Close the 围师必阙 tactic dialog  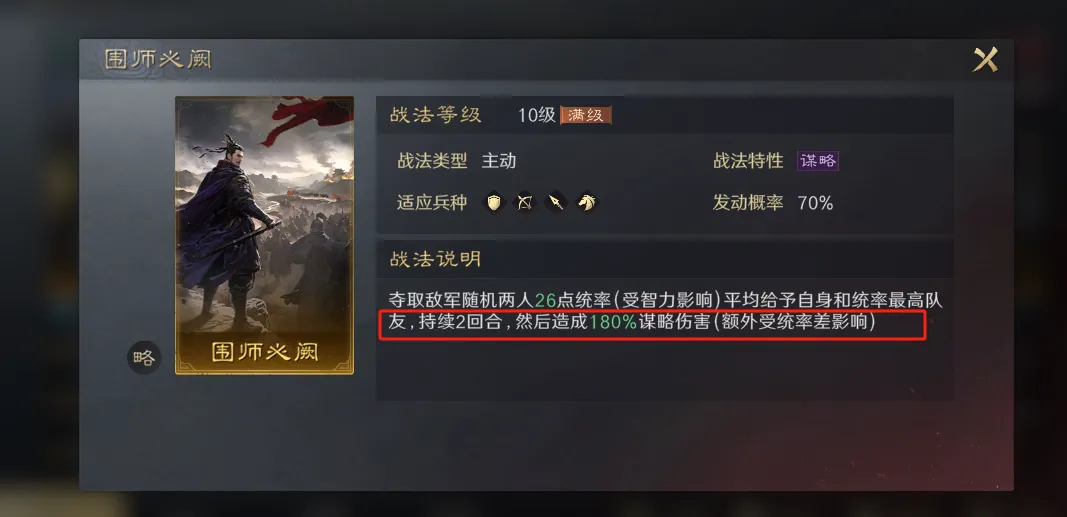click(985, 59)
